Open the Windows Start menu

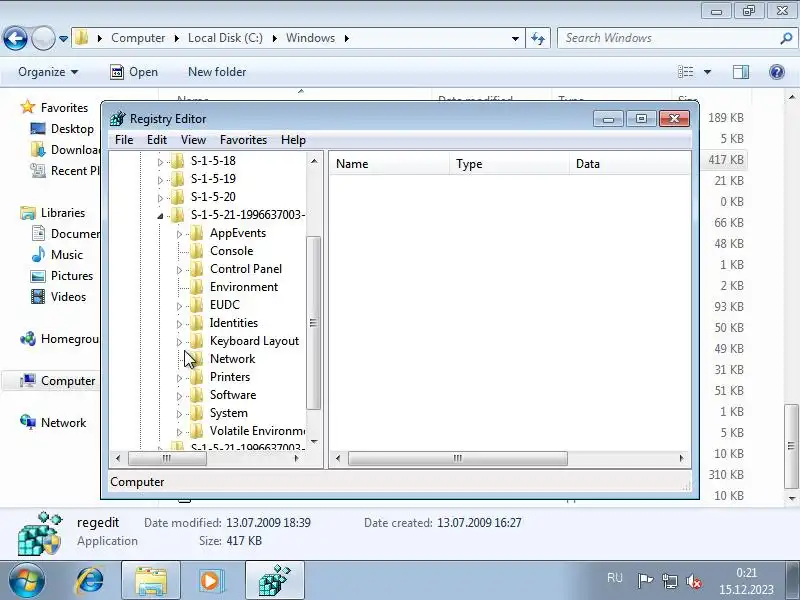click(26, 581)
